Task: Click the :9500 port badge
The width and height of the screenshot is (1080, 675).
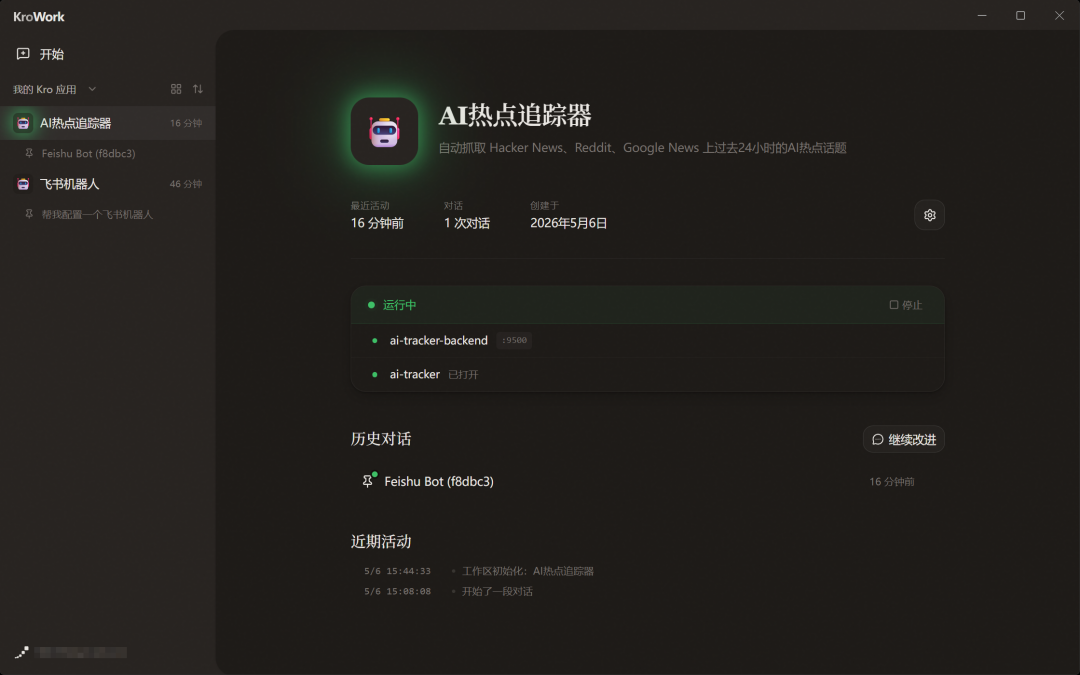Action: [514, 340]
